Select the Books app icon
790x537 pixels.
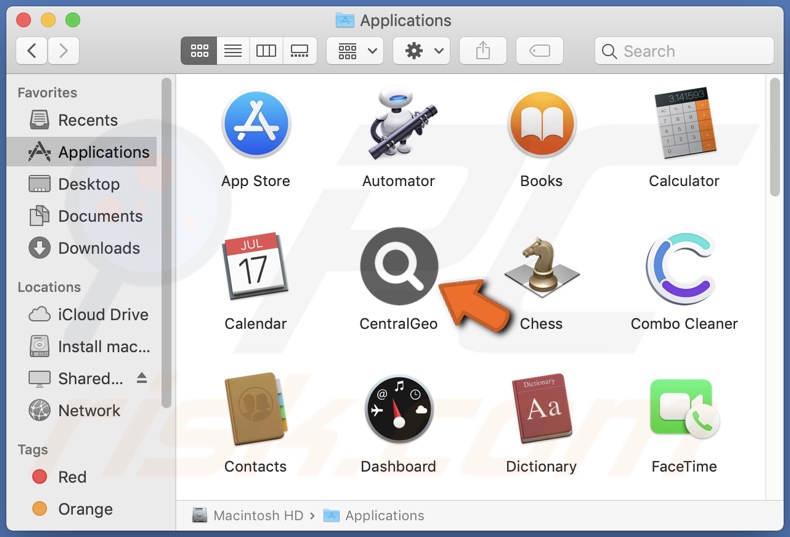(x=542, y=124)
